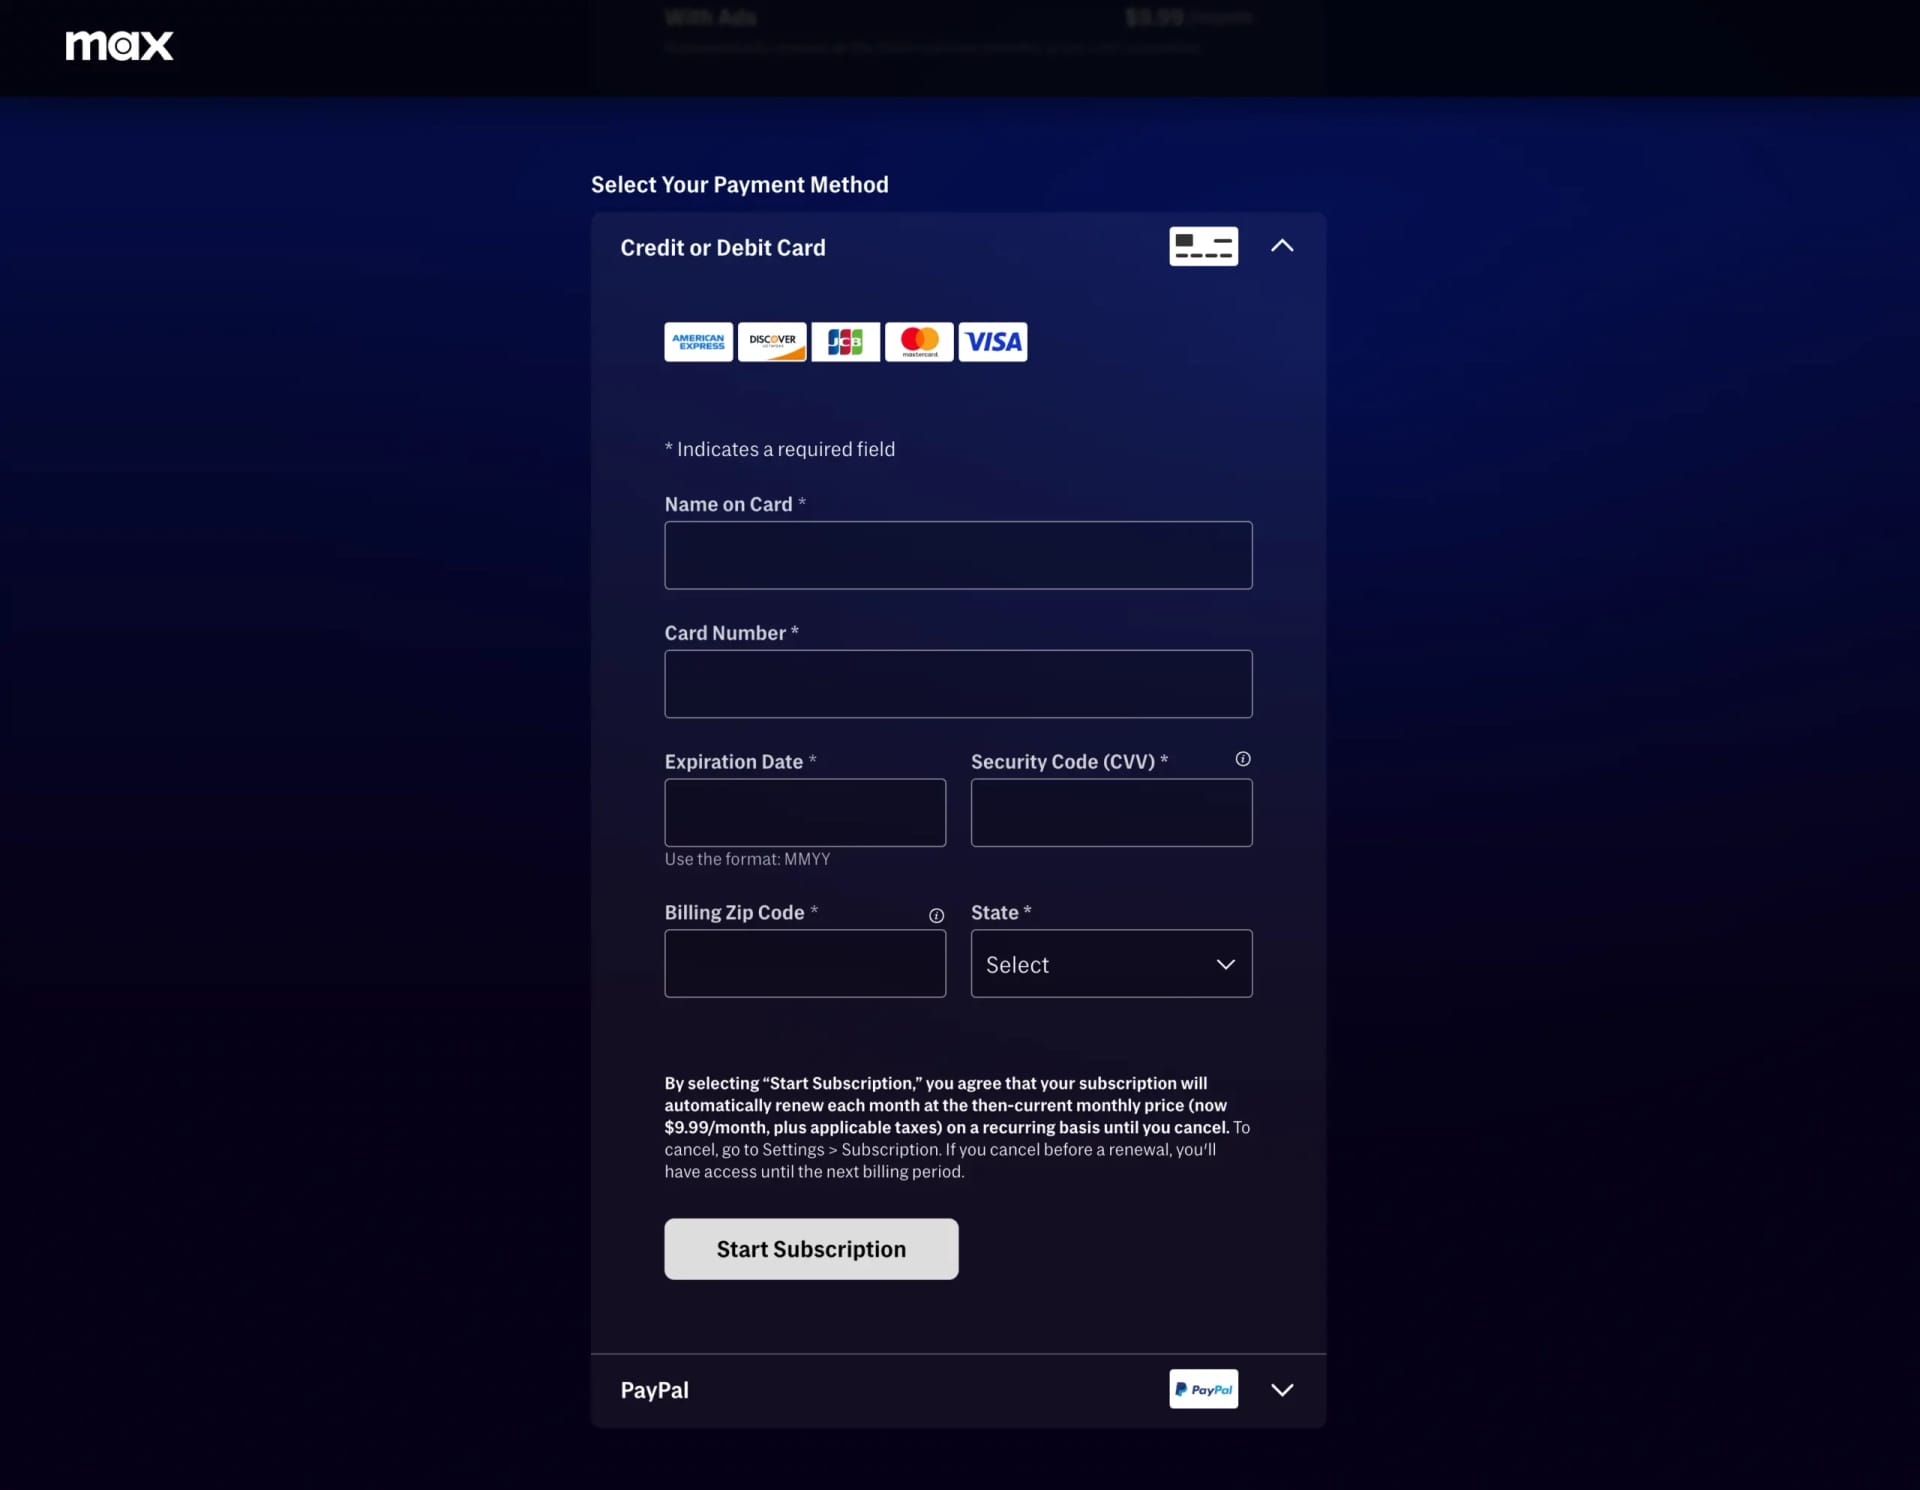Image resolution: width=1920 pixels, height=1490 pixels.
Task: Click the Max logo in top left
Action: [x=122, y=45]
